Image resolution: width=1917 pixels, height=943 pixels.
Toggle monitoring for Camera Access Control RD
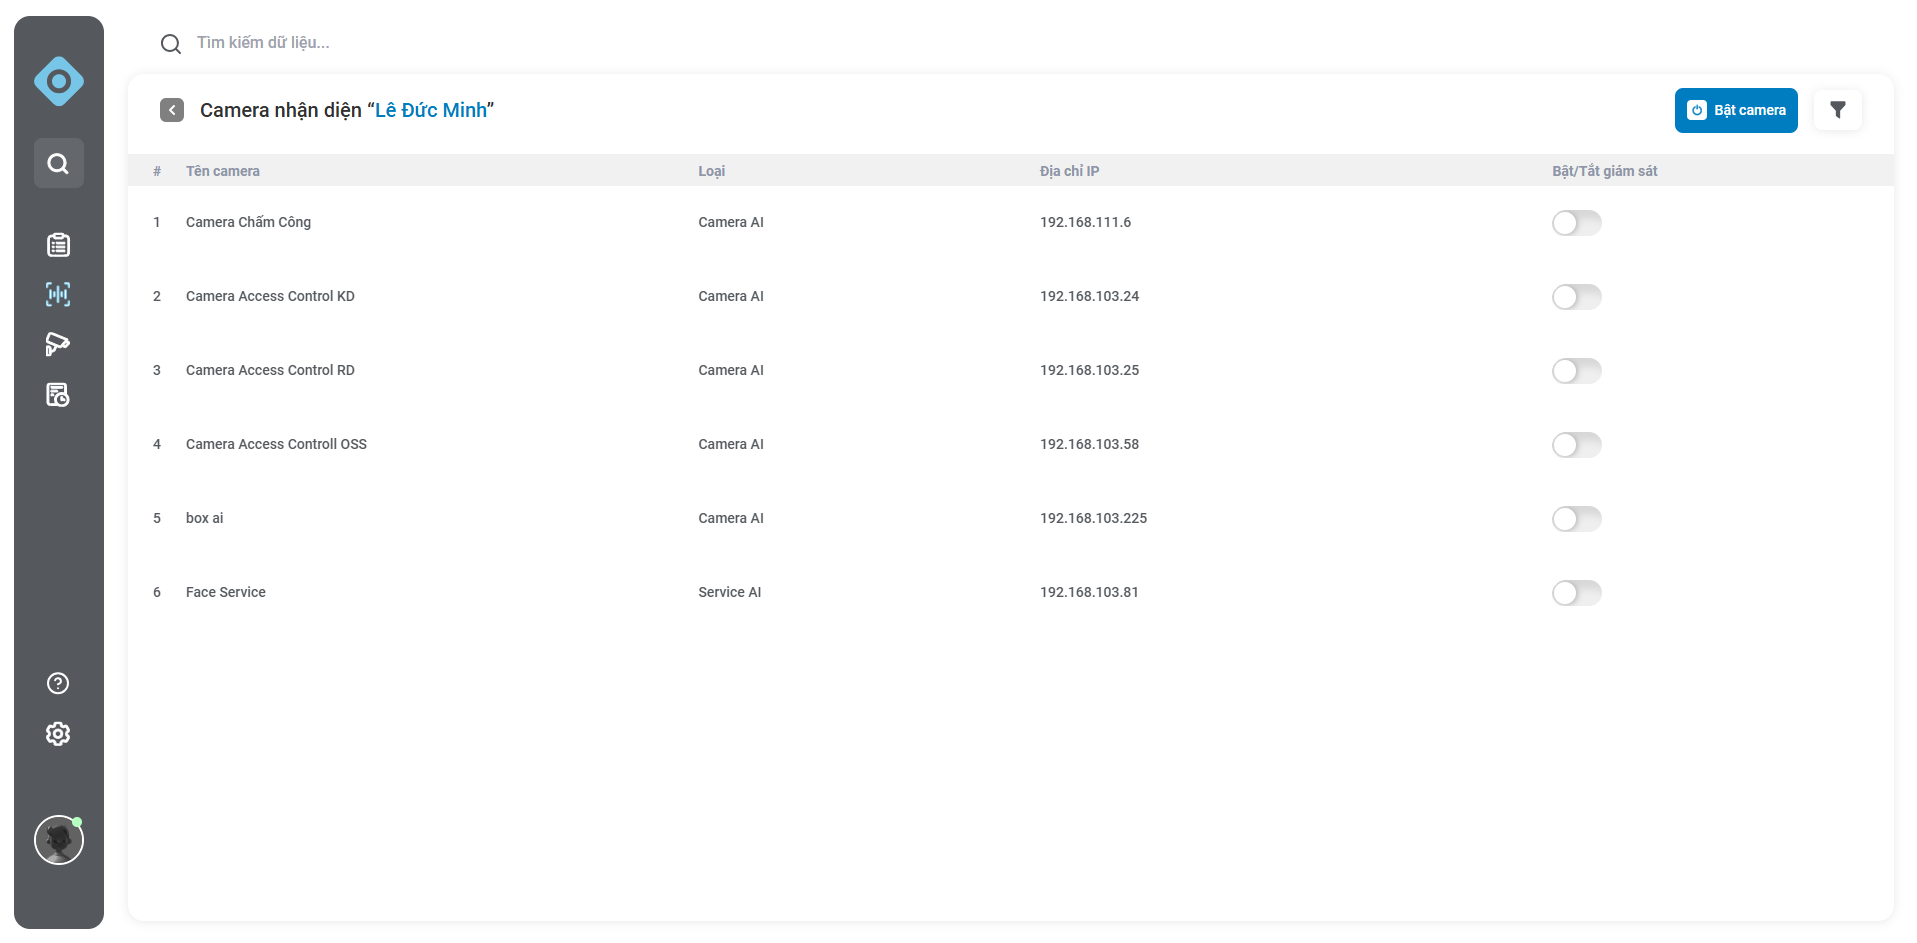tap(1577, 371)
